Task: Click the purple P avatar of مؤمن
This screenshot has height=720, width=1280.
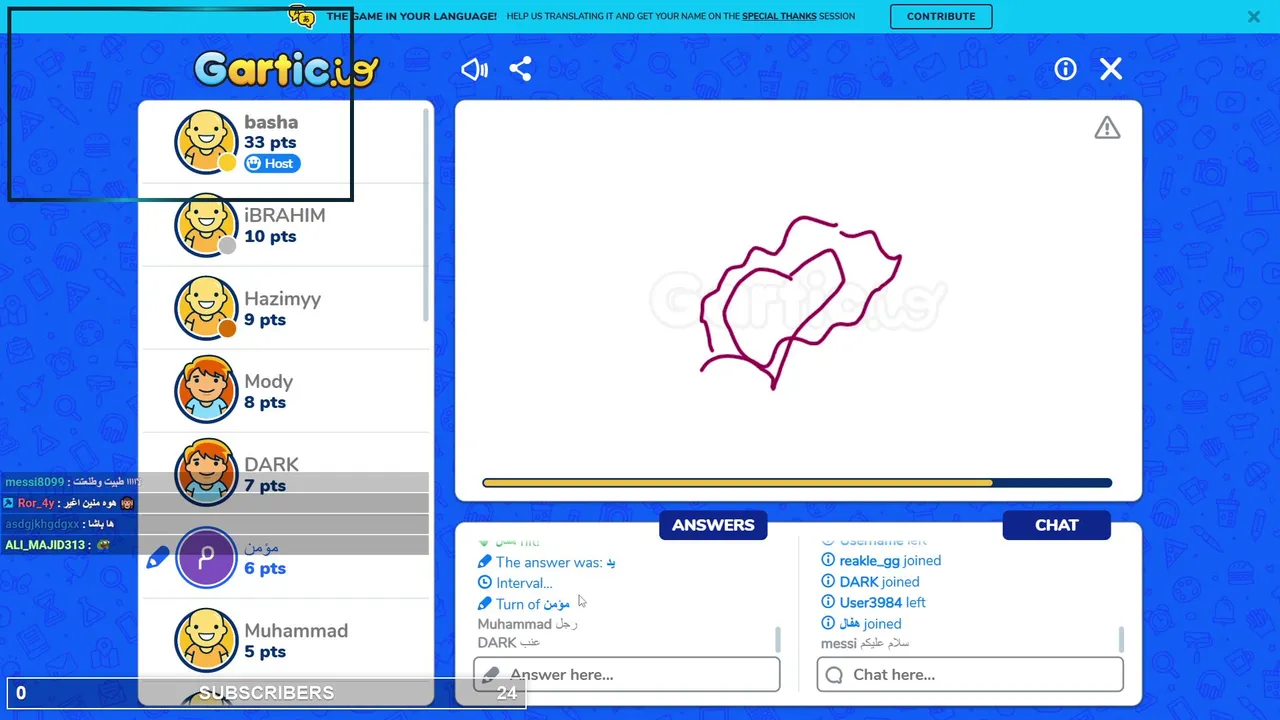Action: click(x=206, y=557)
